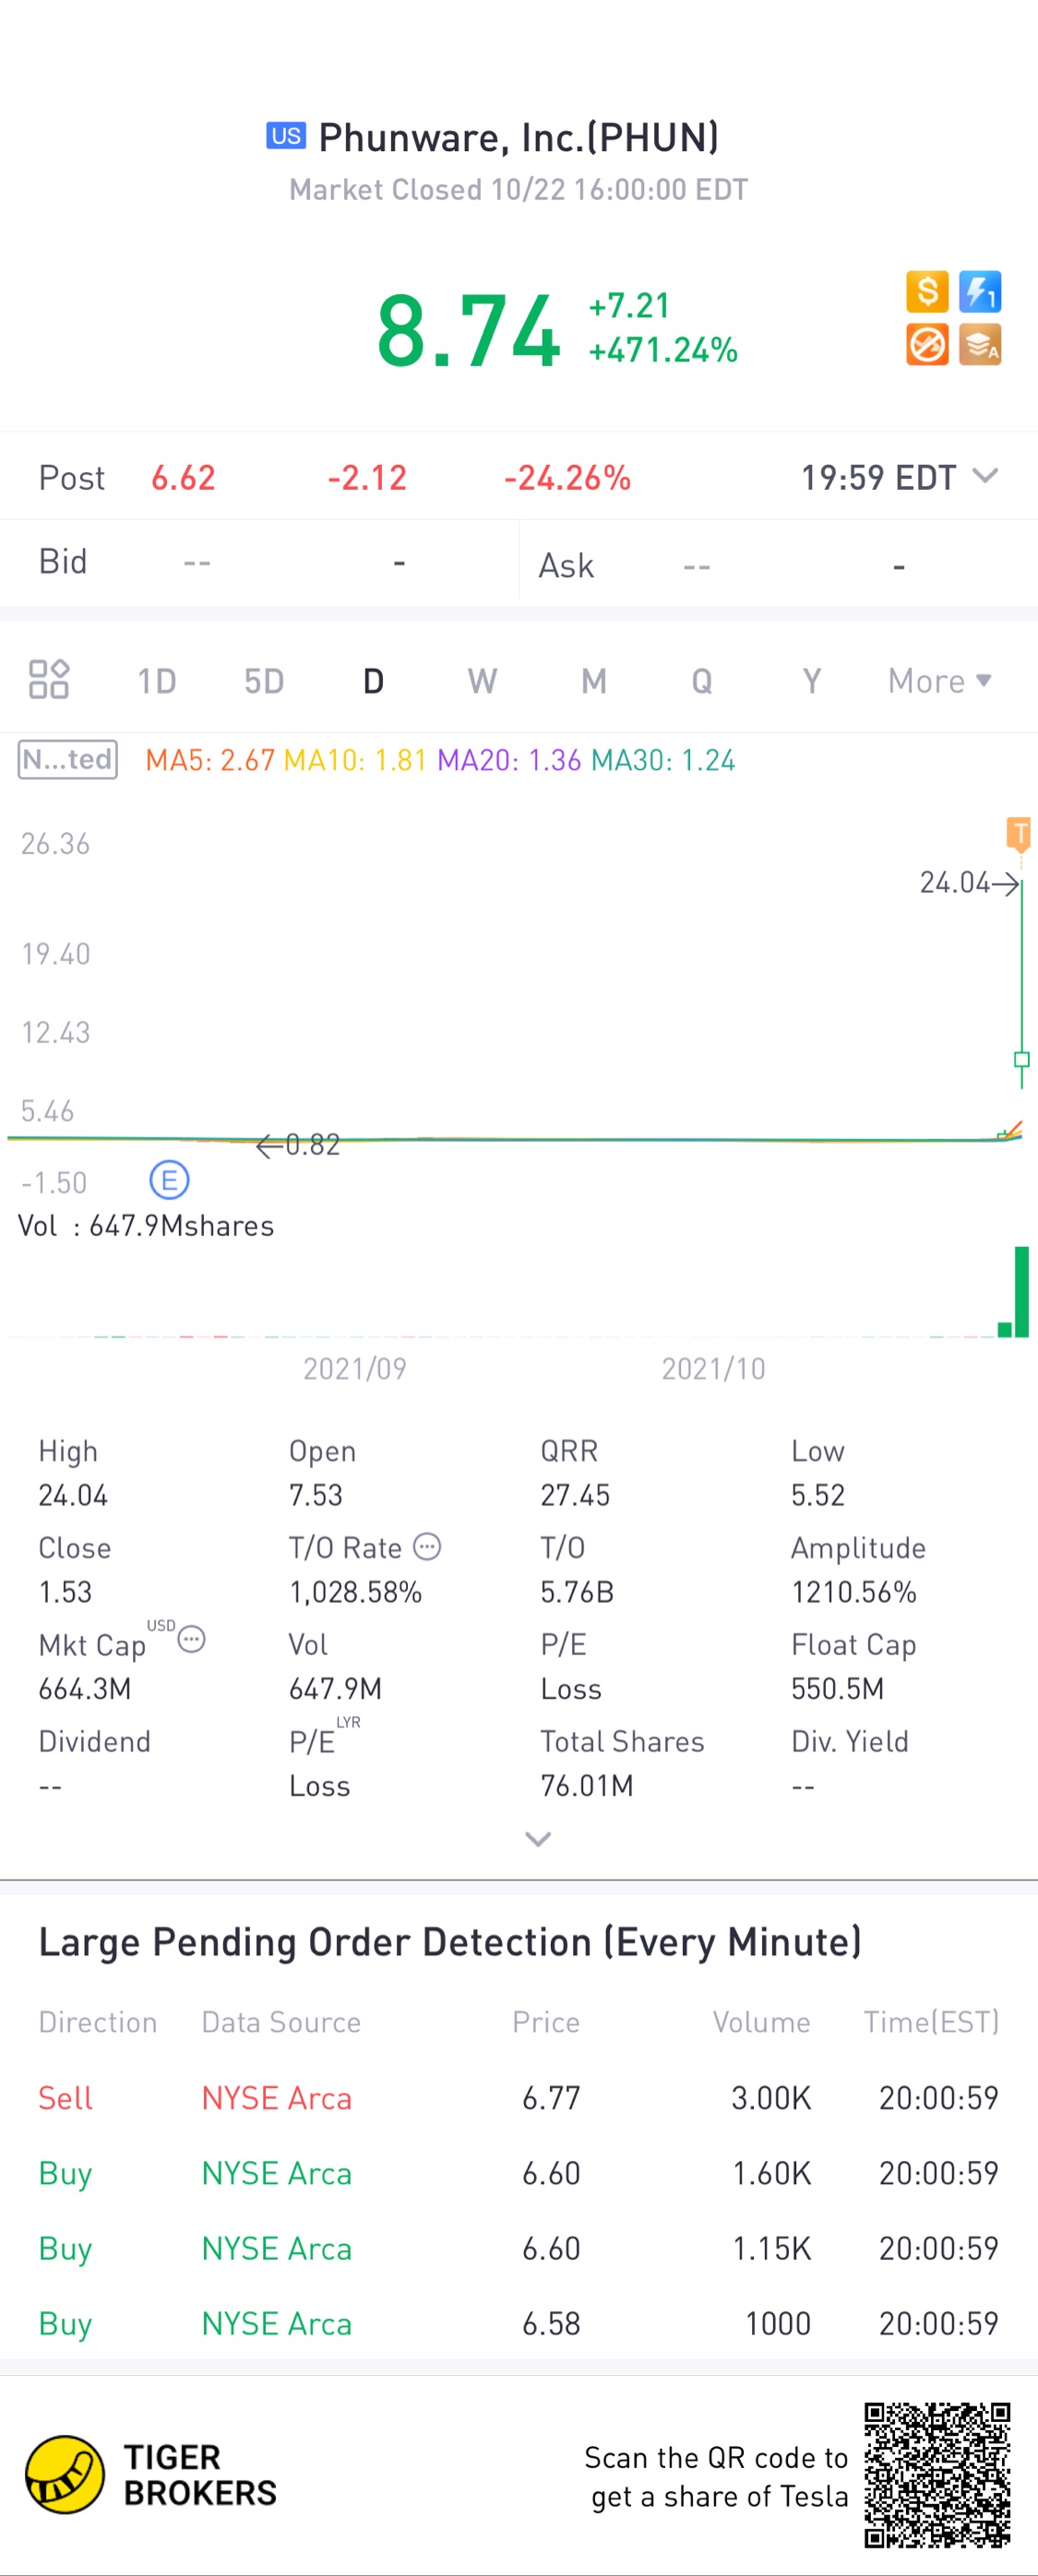
Task: Select the Y yearly chart tab
Action: click(x=811, y=681)
